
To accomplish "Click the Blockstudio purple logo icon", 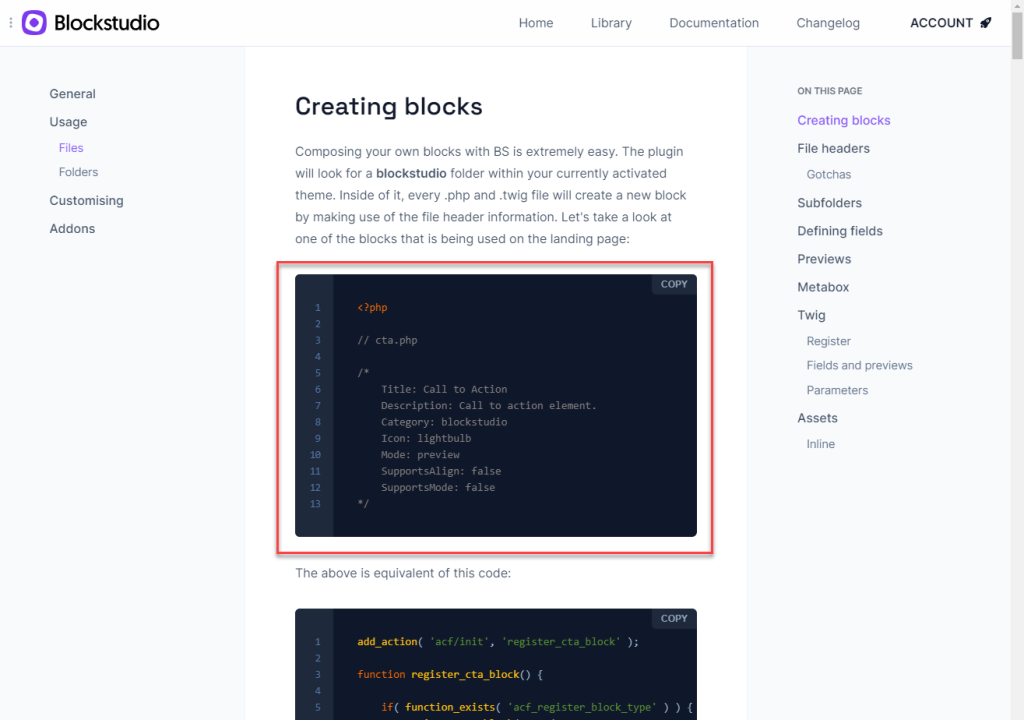I will pos(34,23).
